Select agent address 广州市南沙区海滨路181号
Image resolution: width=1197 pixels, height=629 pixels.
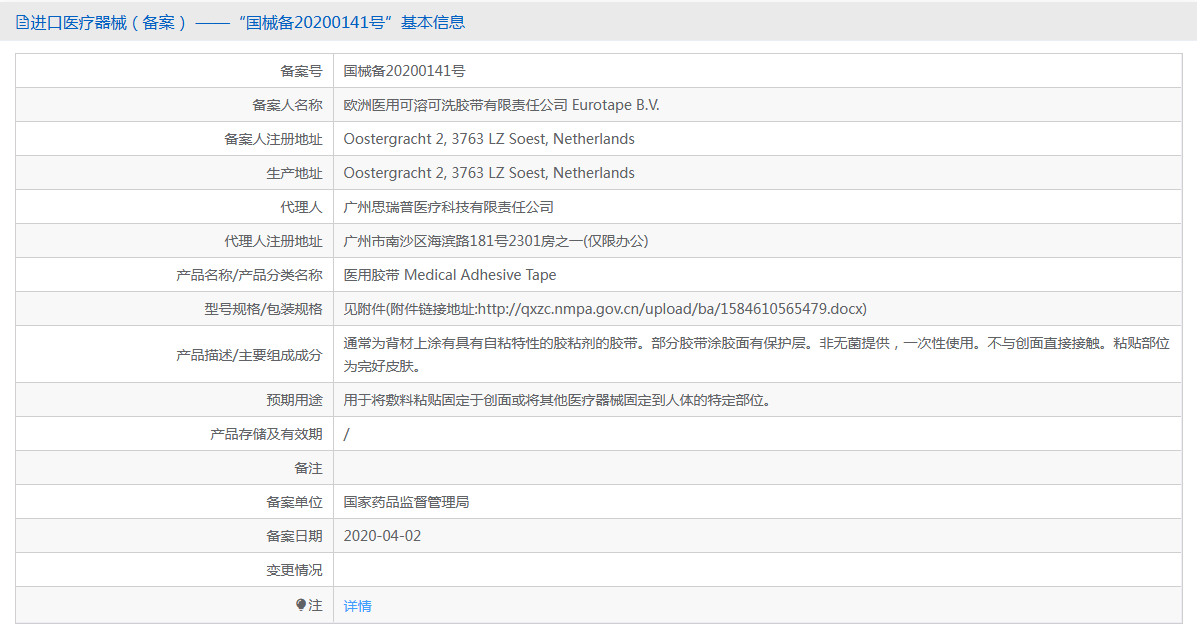pyautogui.click(x=495, y=241)
